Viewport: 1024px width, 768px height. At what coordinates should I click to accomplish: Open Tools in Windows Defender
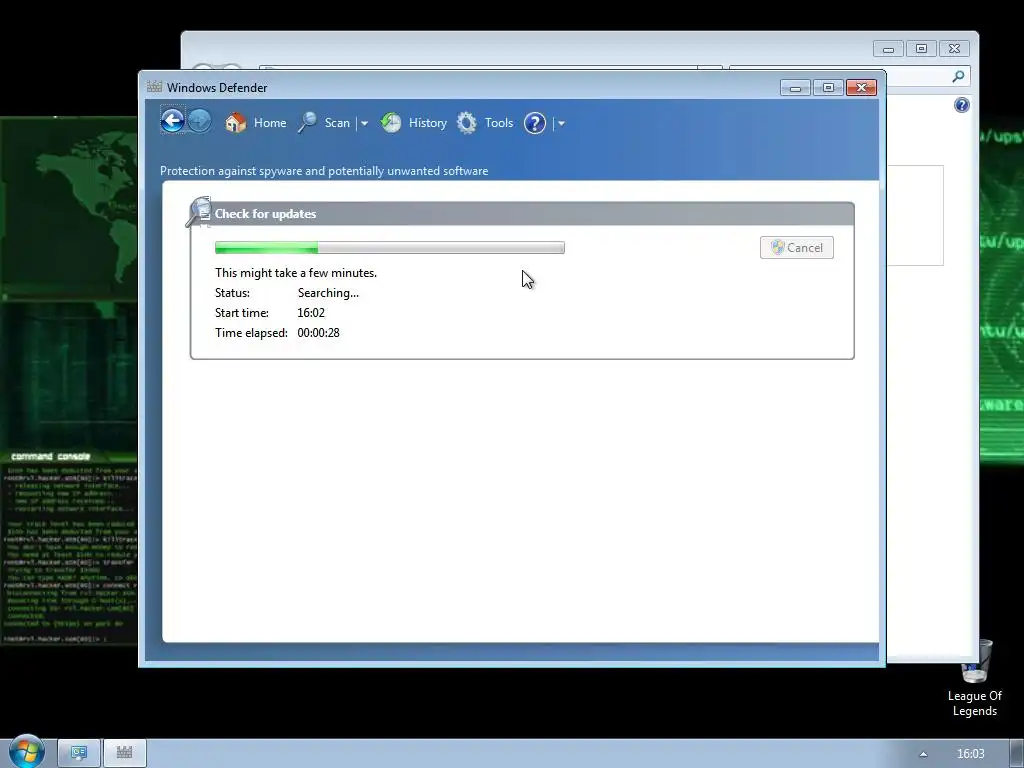pos(498,123)
